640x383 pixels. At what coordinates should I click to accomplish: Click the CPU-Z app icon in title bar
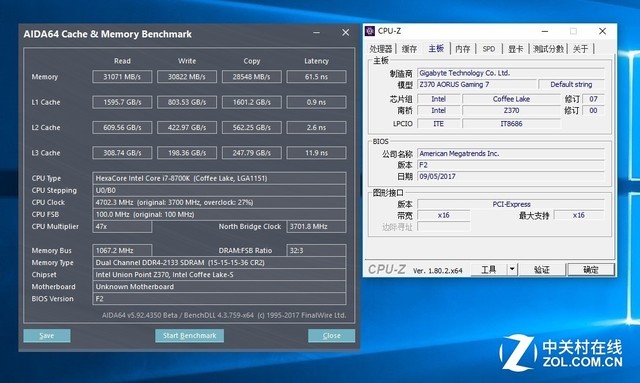370,31
